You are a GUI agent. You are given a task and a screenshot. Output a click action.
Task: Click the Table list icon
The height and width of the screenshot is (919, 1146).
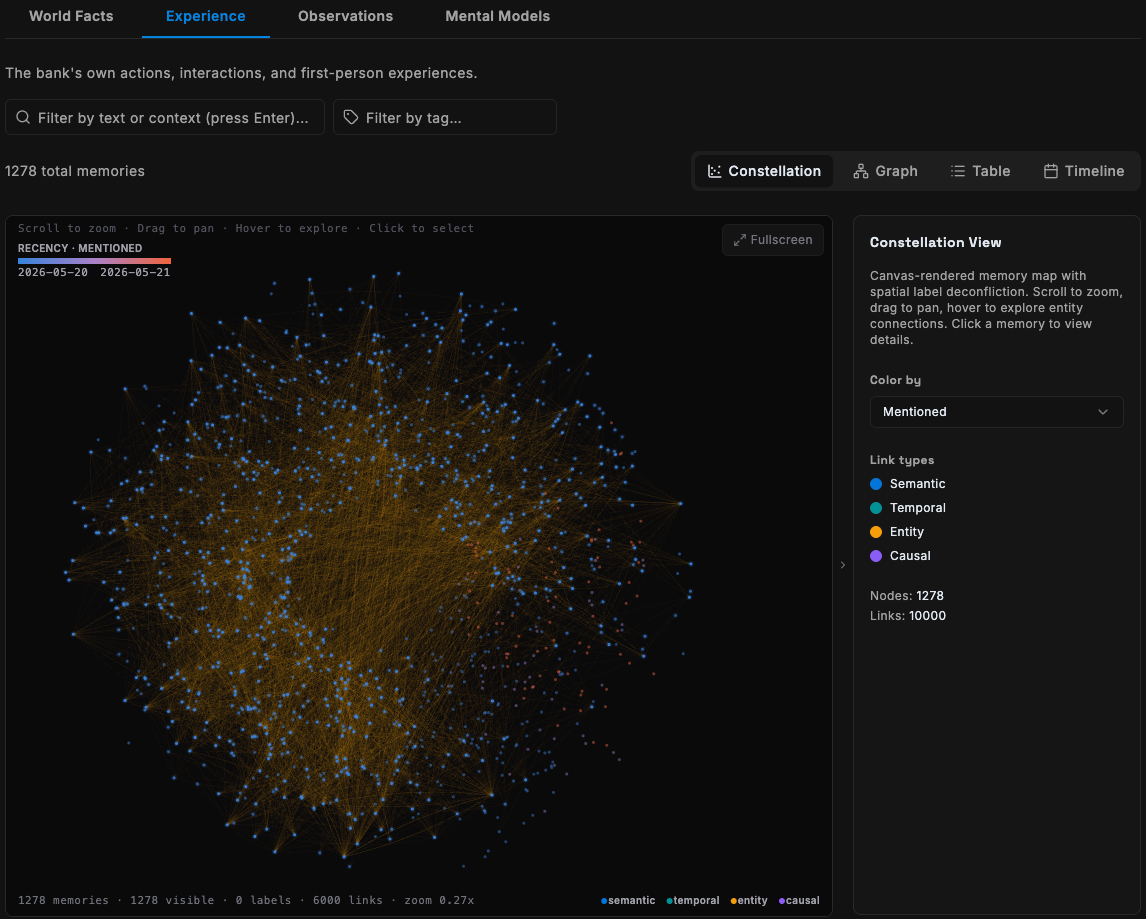click(x=957, y=171)
